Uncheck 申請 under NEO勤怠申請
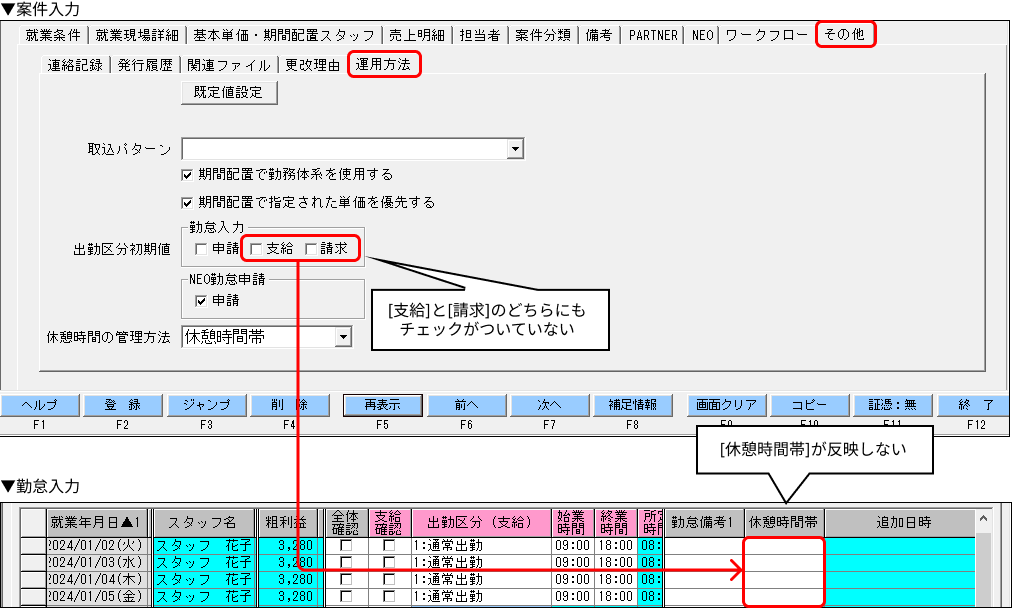 pos(201,300)
